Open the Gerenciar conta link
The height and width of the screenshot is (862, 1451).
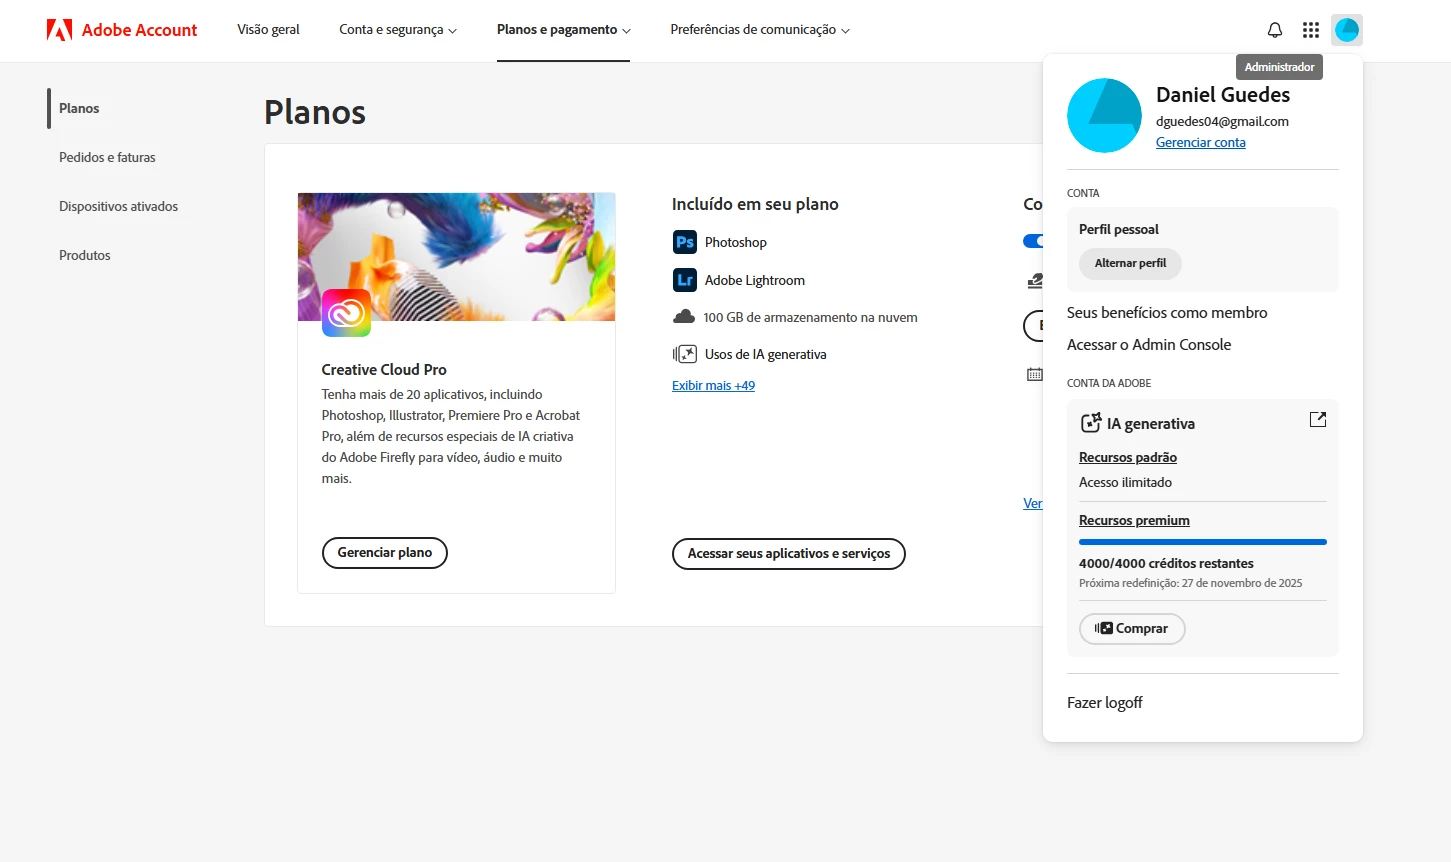1201,142
